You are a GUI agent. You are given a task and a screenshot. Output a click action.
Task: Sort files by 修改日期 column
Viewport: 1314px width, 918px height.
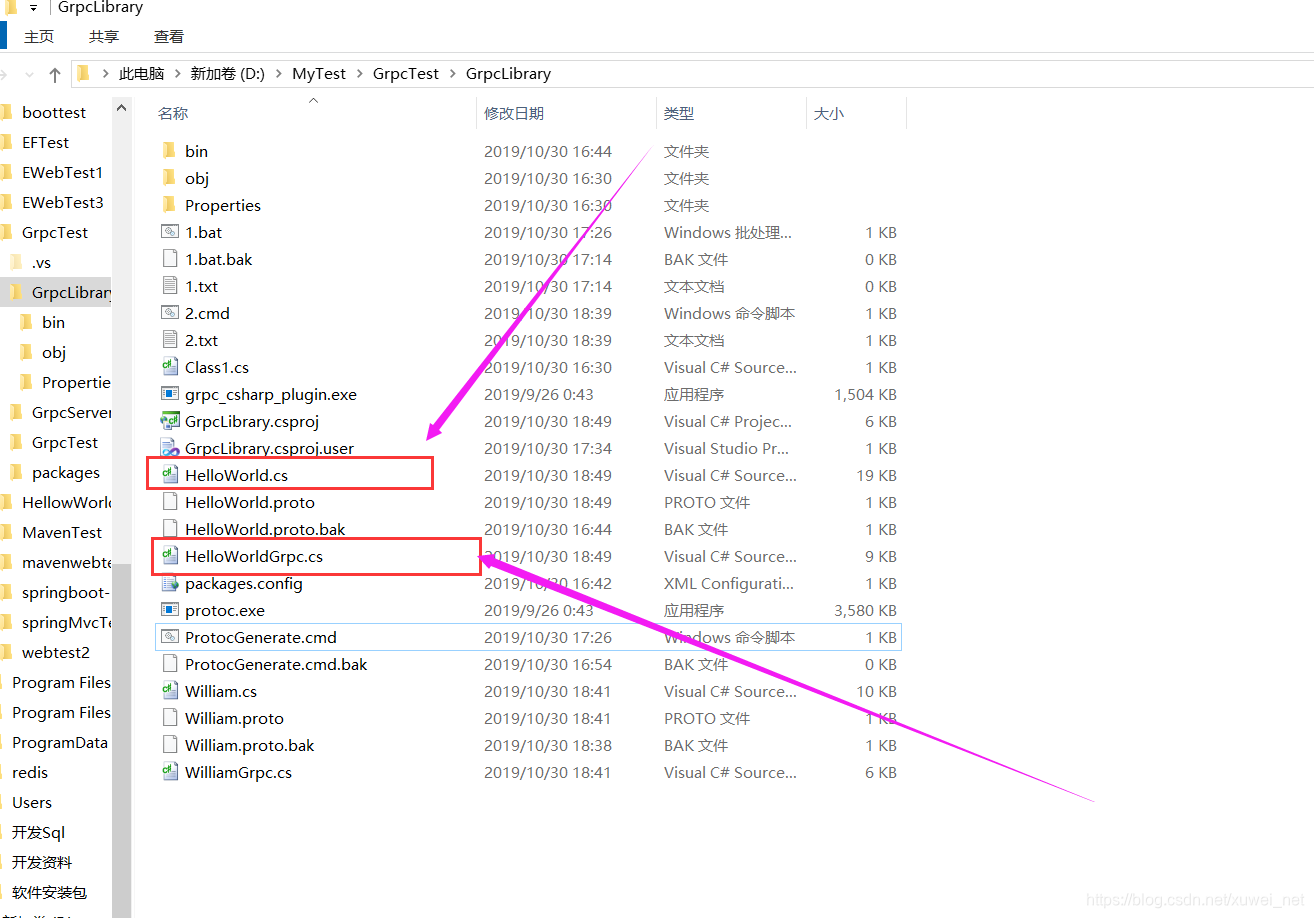coord(514,114)
